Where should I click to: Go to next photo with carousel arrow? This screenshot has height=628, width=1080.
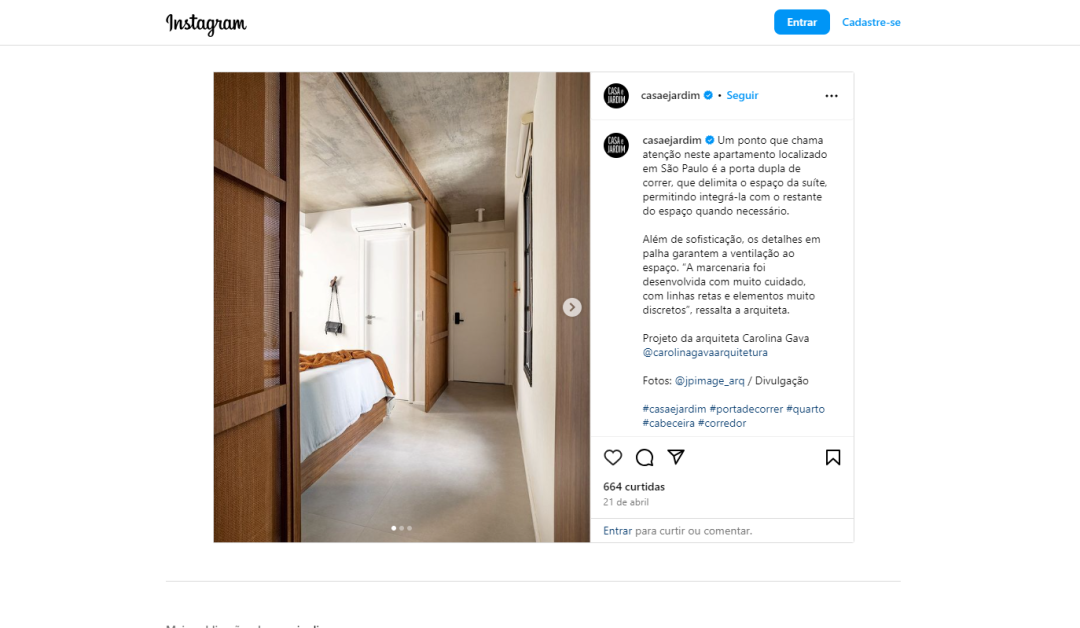[x=572, y=307]
